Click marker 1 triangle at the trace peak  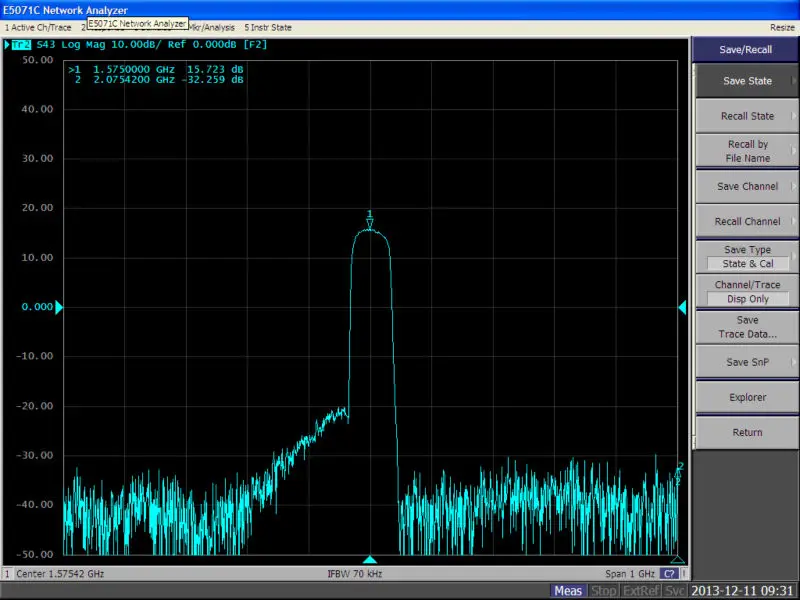[x=370, y=223]
